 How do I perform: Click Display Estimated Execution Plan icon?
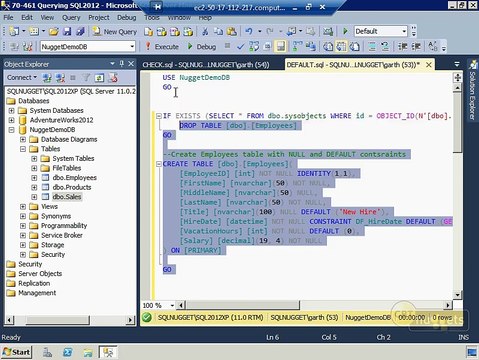pyautogui.click(x=254, y=47)
